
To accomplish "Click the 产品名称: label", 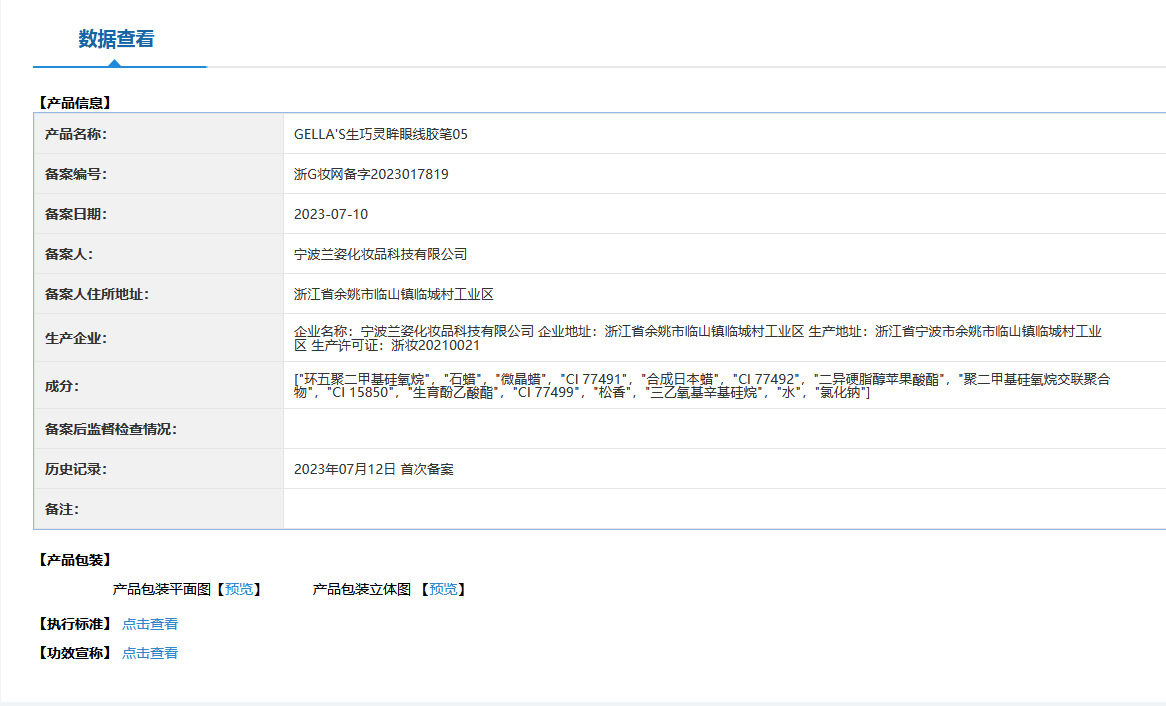I will click(76, 134).
